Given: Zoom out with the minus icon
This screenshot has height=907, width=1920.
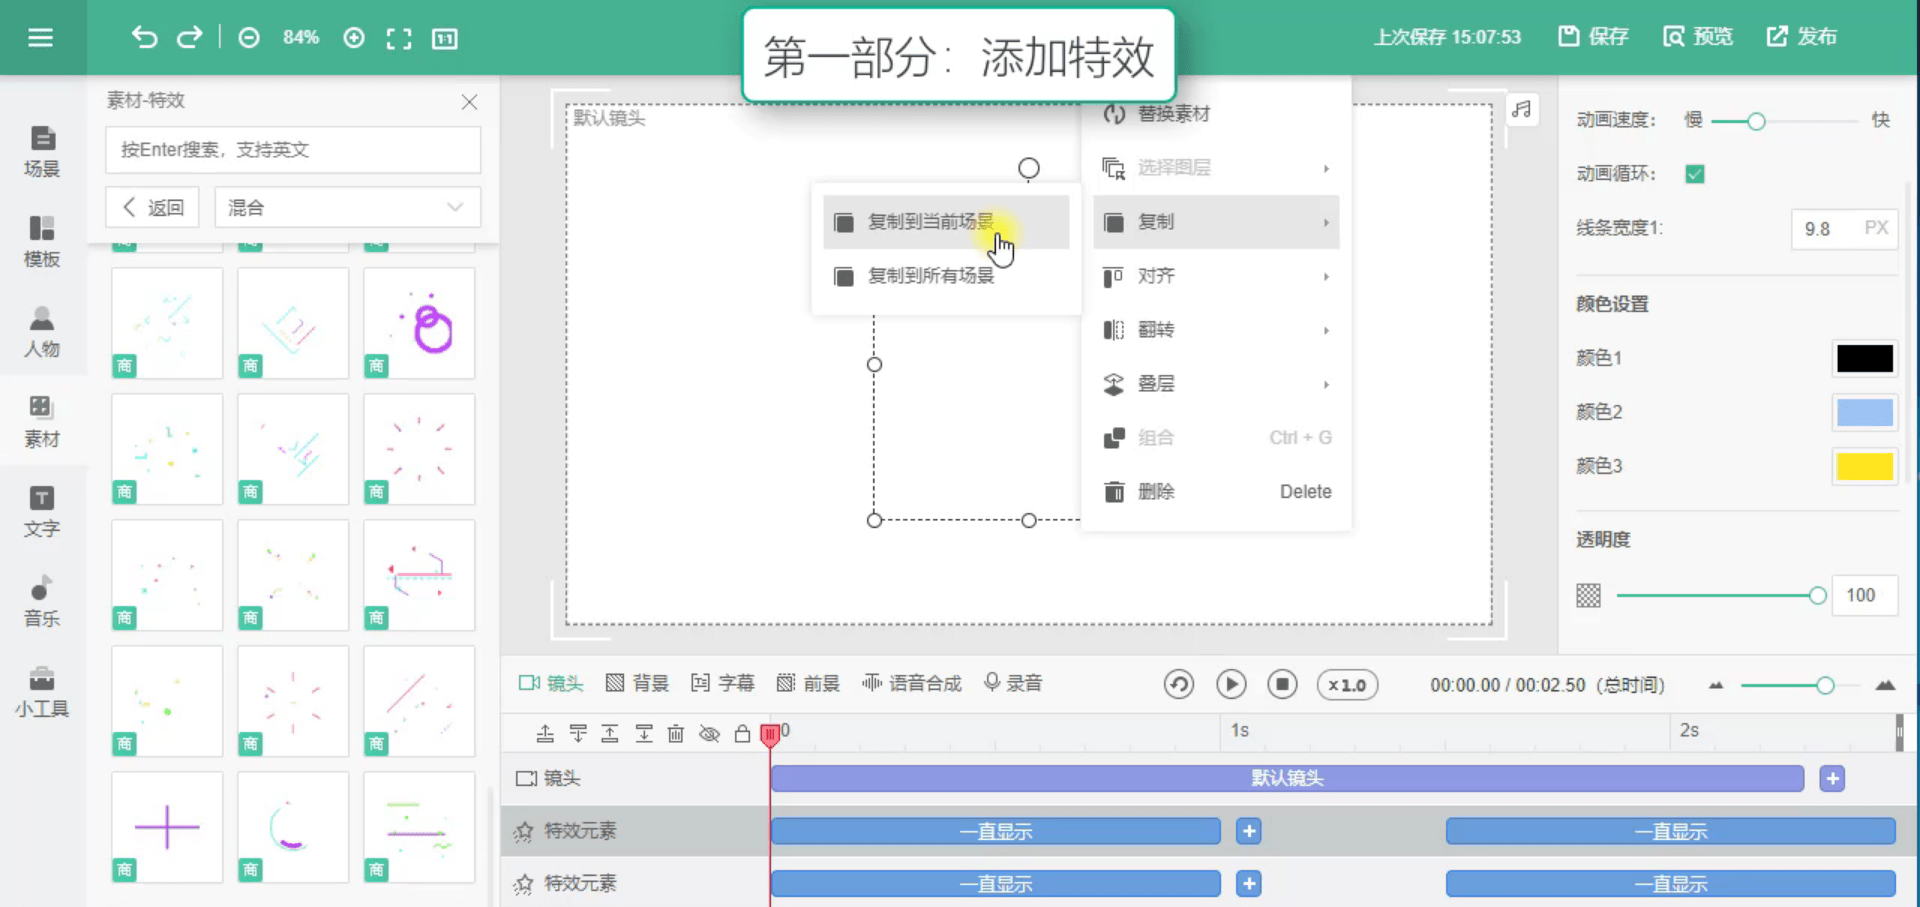Looking at the screenshot, I should tap(249, 38).
